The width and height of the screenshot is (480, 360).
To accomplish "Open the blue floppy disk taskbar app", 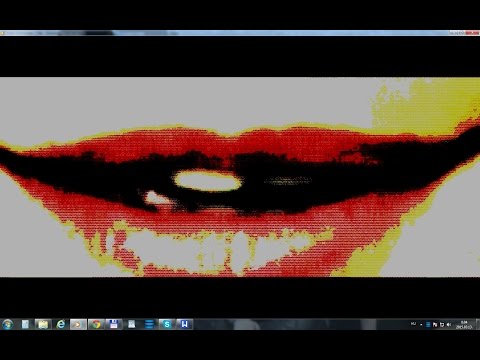I will (x=114, y=324).
